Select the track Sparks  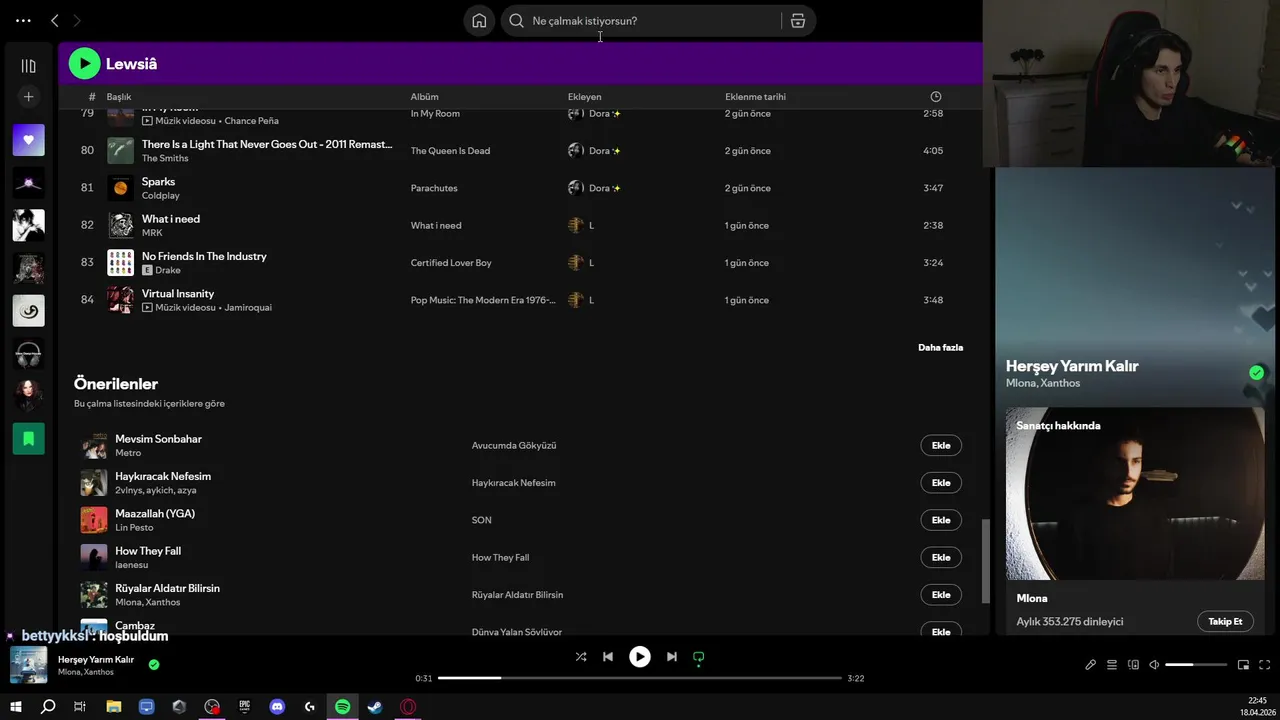coord(158,182)
